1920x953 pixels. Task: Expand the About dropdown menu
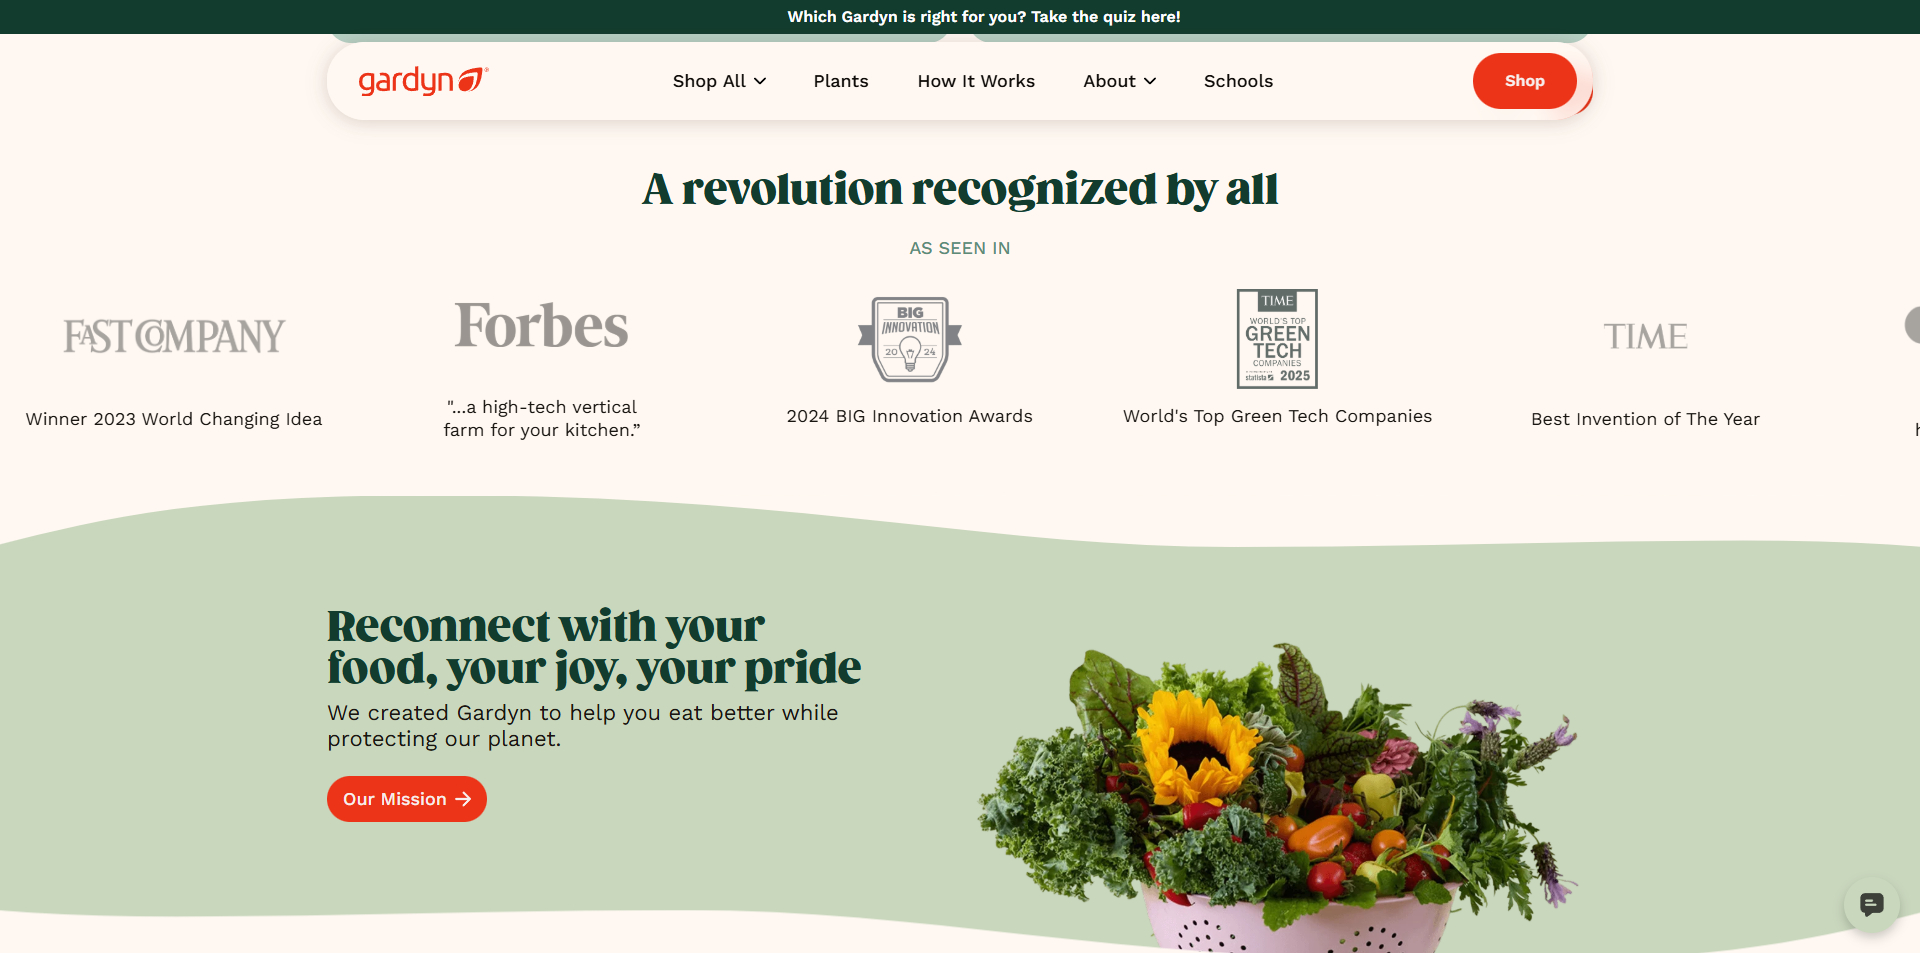pos(1119,81)
